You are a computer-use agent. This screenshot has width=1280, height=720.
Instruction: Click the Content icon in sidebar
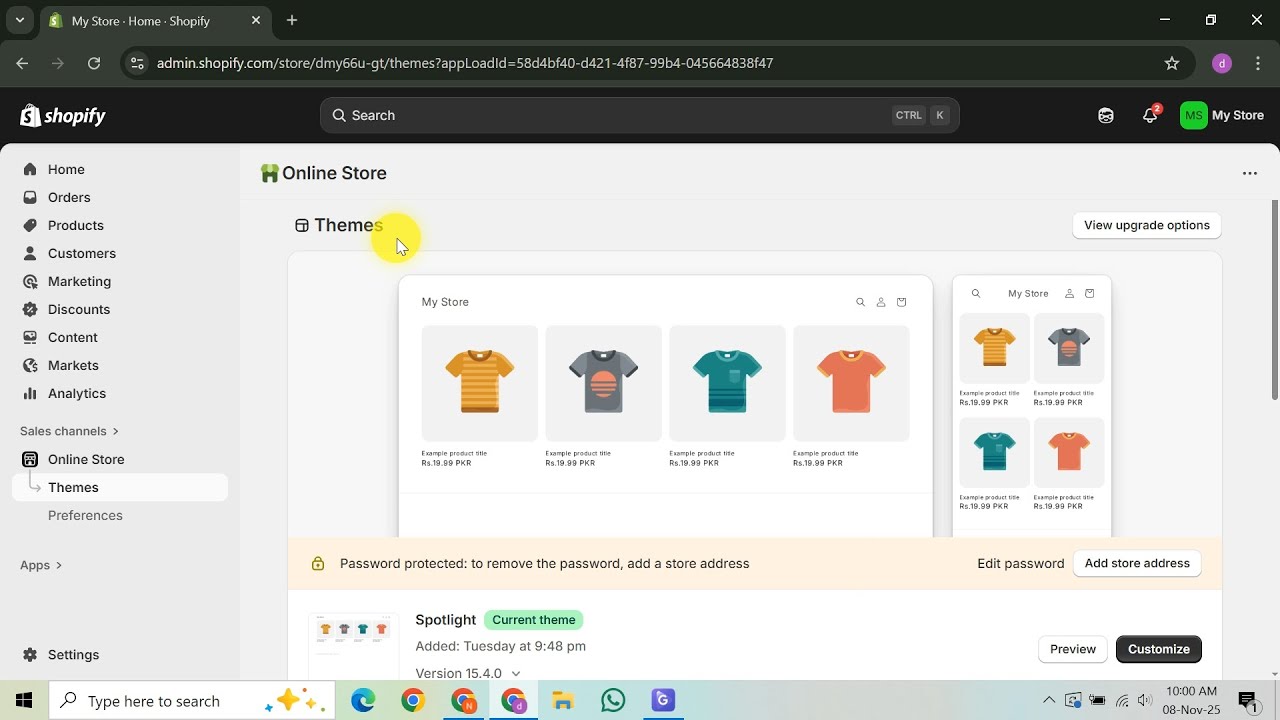coord(30,337)
